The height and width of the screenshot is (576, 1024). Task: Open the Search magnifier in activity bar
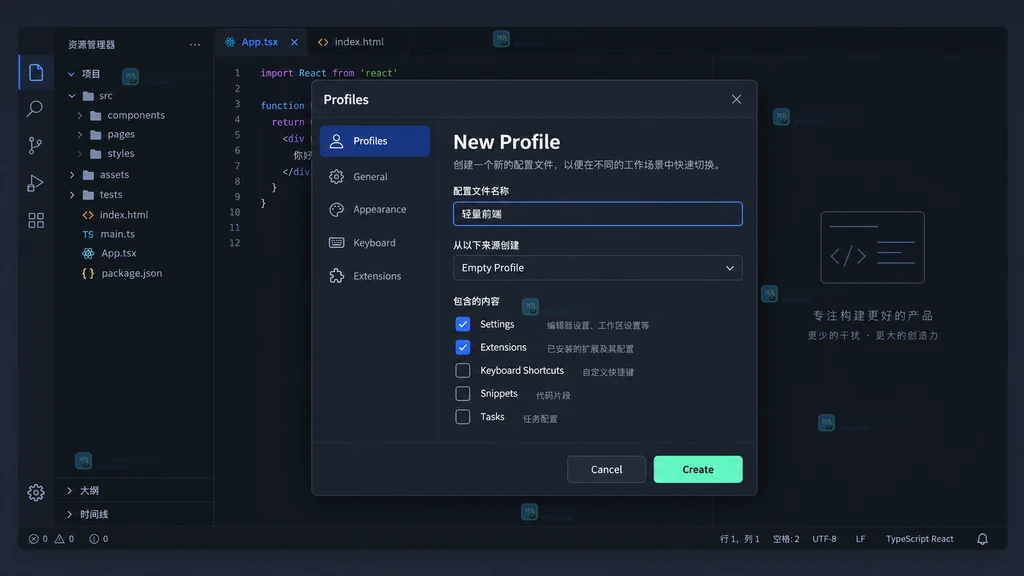click(35, 108)
